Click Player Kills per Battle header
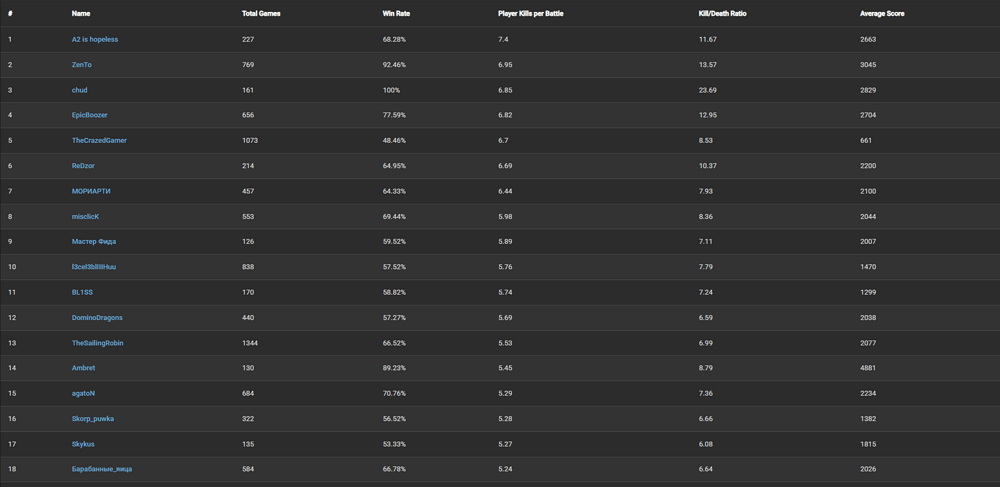This screenshot has height=487, width=1000. point(531,14)
